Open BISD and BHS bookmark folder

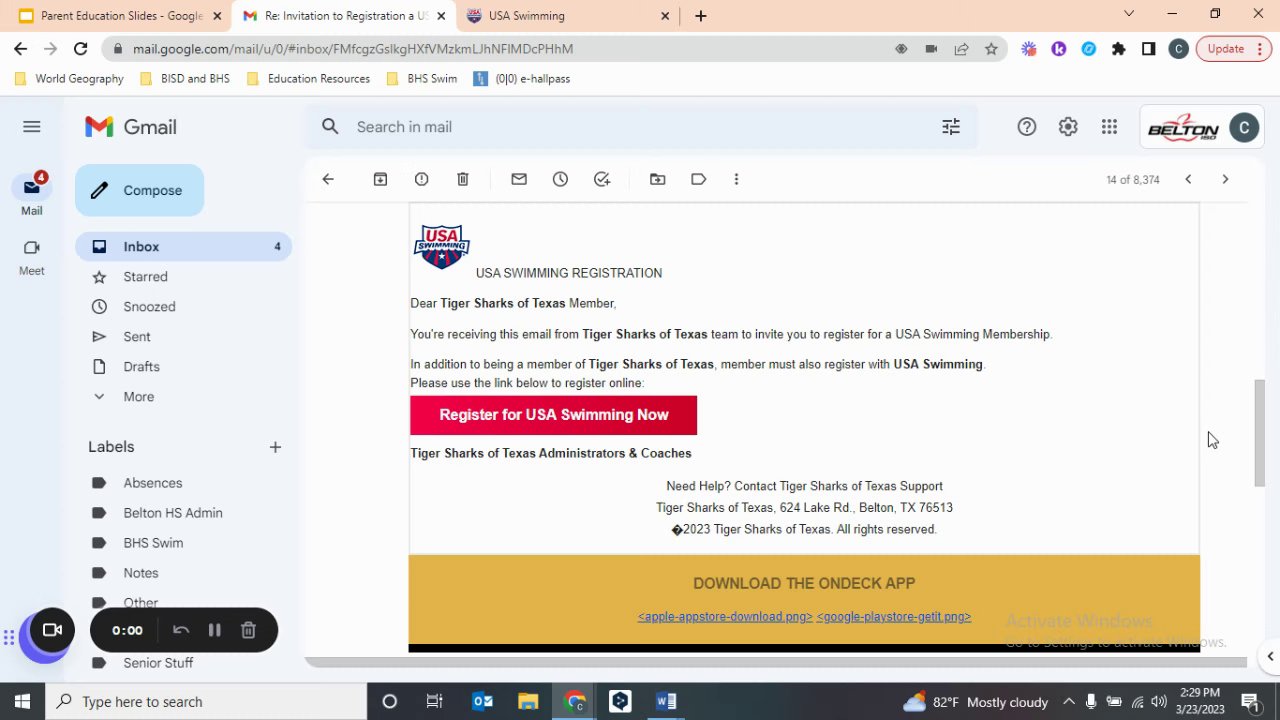185,78
